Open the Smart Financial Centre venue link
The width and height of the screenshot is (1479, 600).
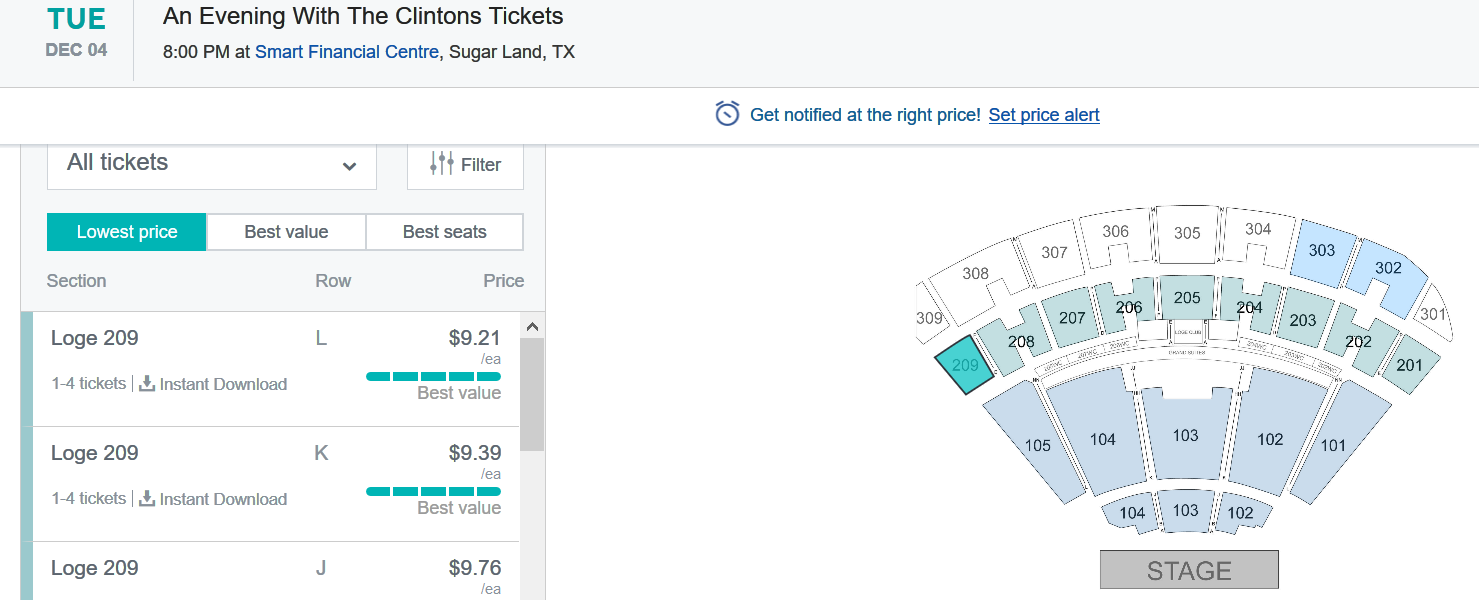pyautogui.click(x=346, y=52)
